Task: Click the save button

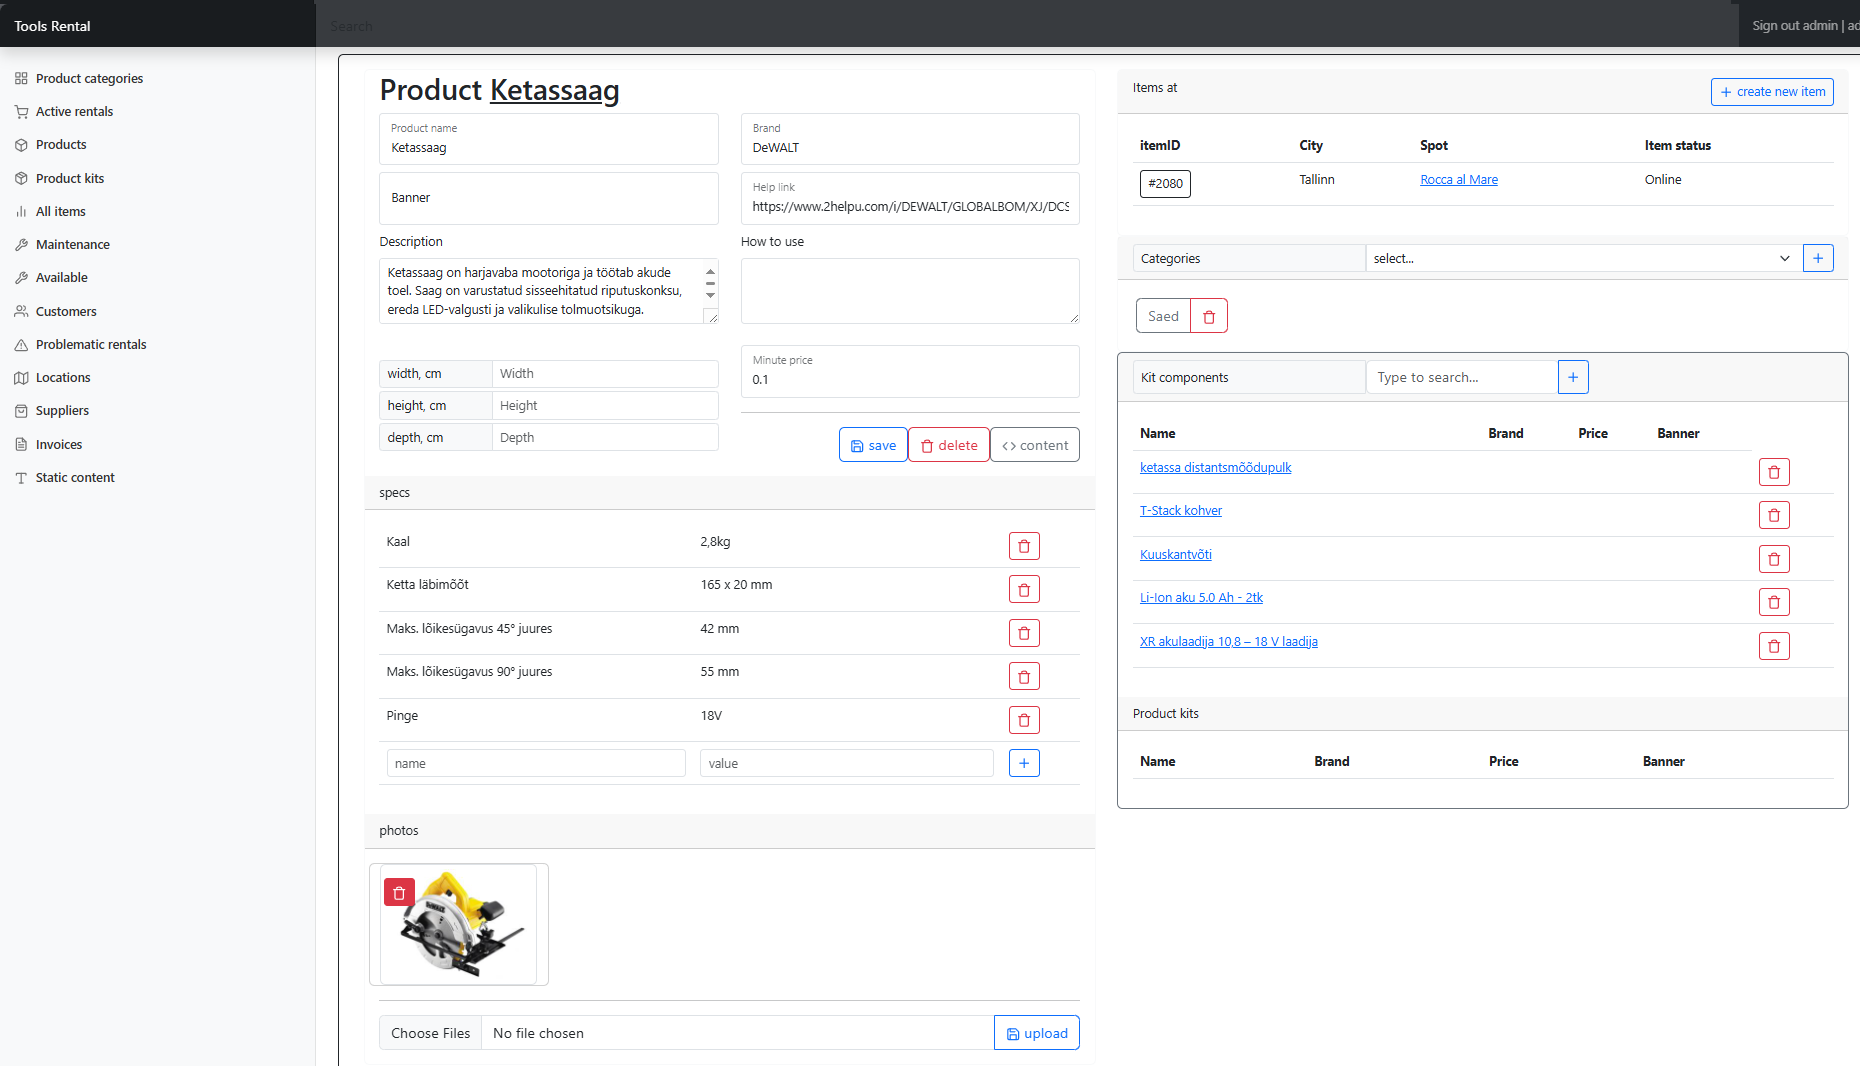Action: pos(873,445)
